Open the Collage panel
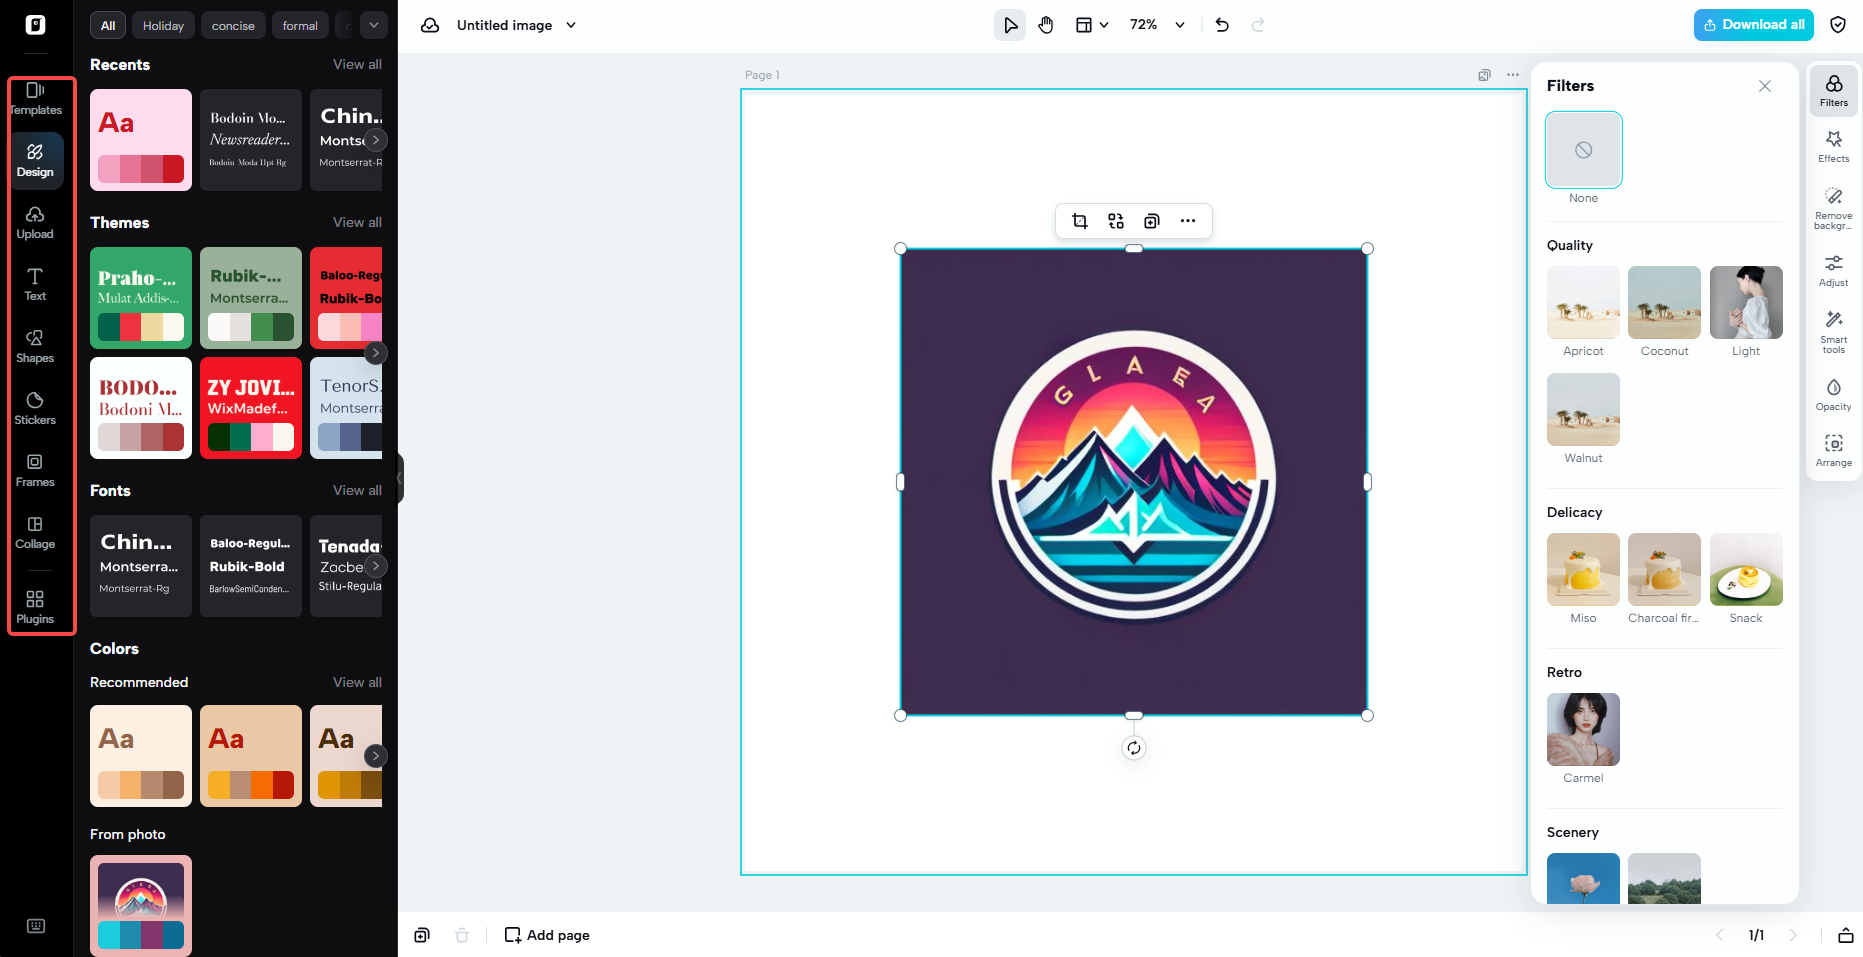 [35, 533]
